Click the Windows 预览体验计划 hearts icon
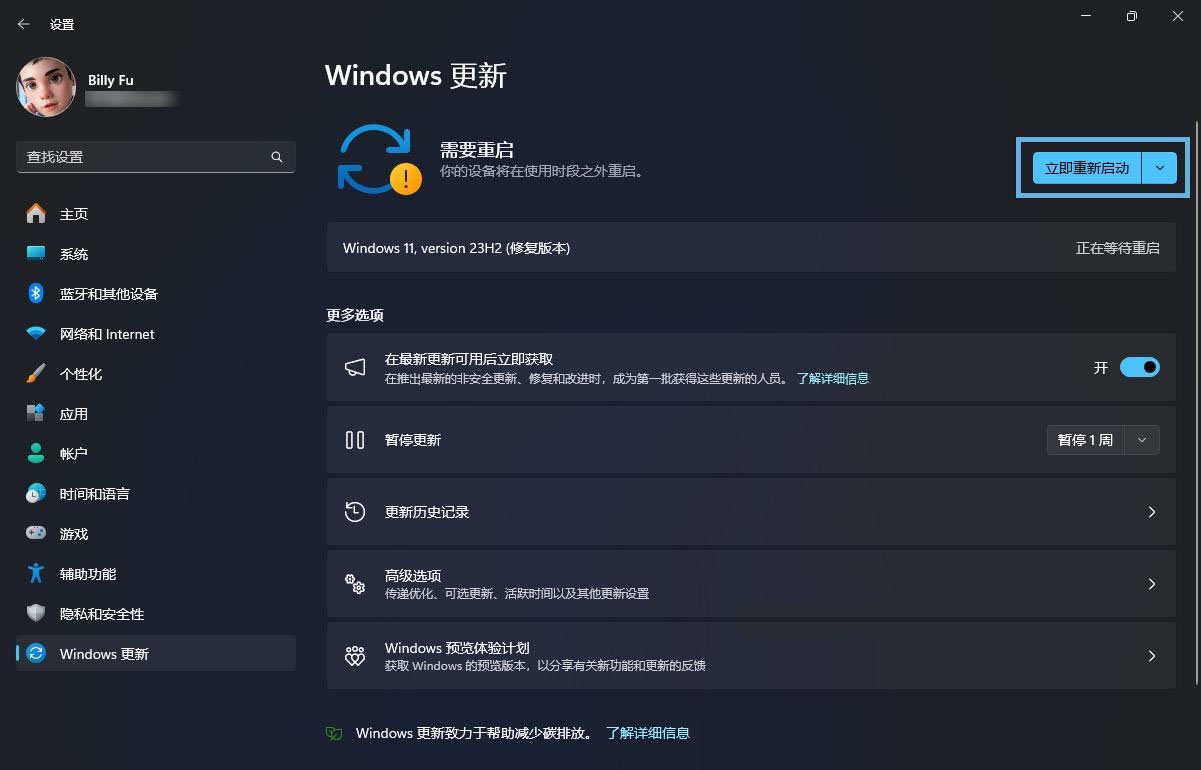 pyautogui.click(x=355, y=656)
